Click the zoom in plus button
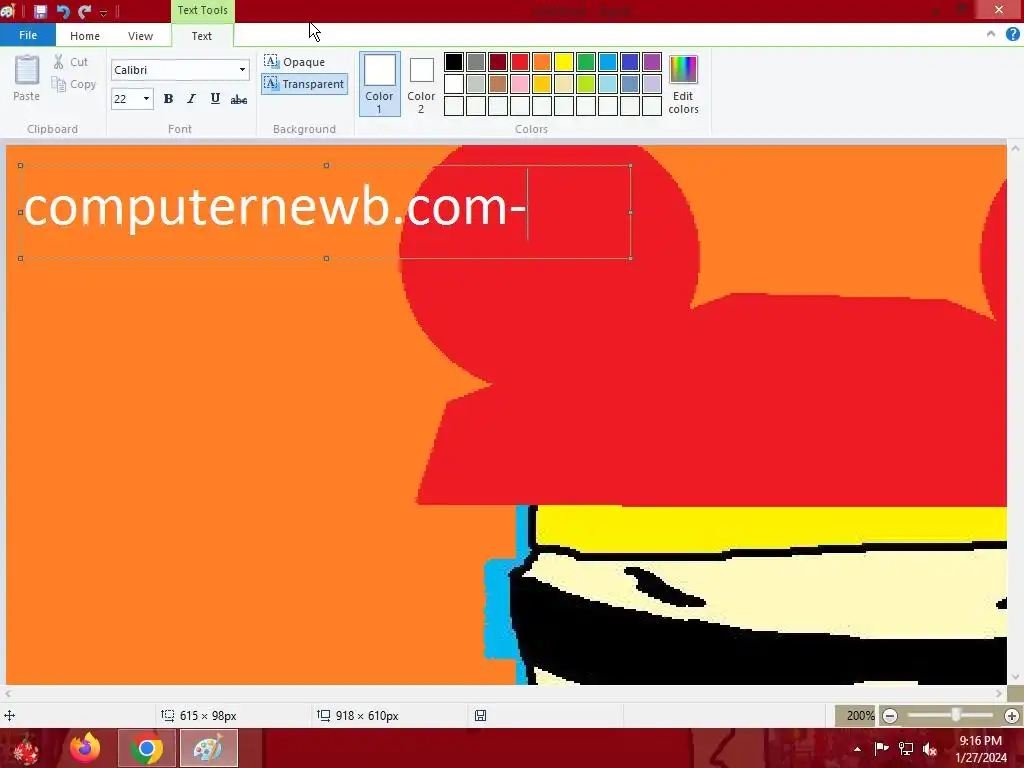The height and width of the screenshot is (768, 1024). click(x=1012, y=716)
